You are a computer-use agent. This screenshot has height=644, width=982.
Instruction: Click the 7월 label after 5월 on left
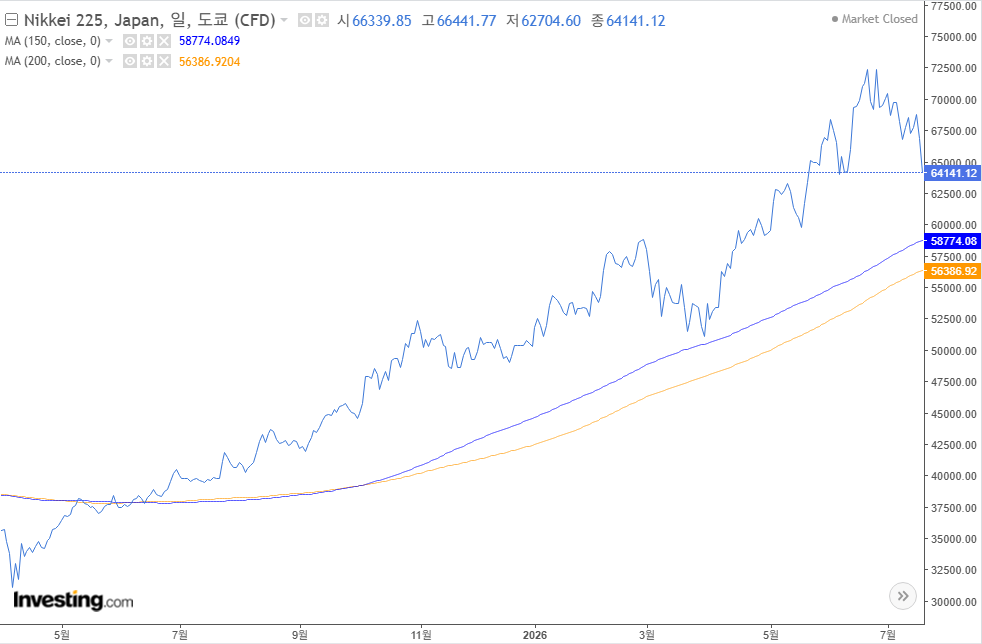(x=180, y=635)
